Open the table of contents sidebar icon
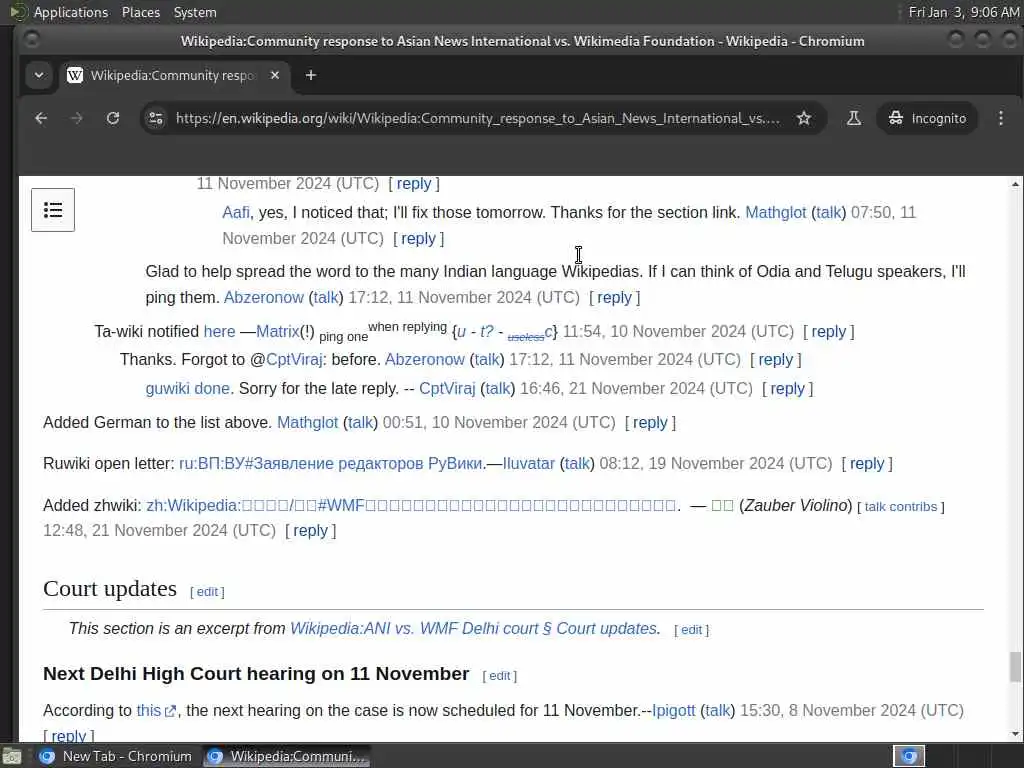The image size is (1024, 768). (53, 210)
